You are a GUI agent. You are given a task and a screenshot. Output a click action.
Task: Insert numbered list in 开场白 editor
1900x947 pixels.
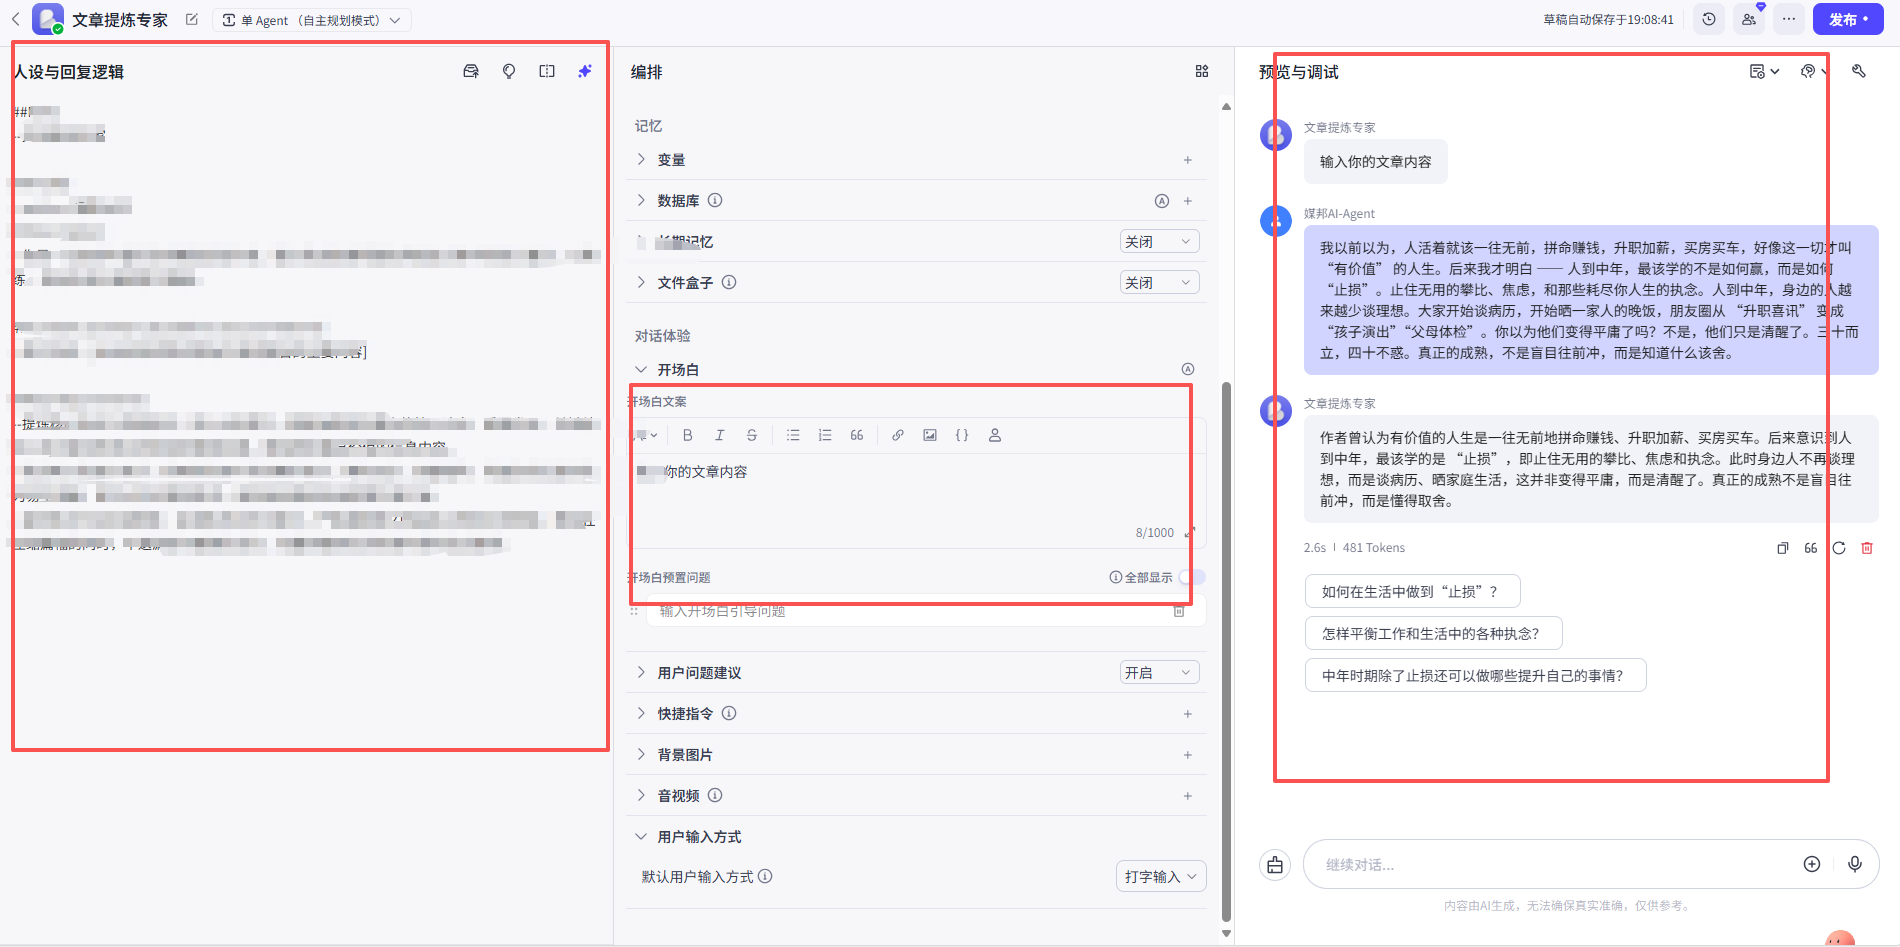click(825, 435)
